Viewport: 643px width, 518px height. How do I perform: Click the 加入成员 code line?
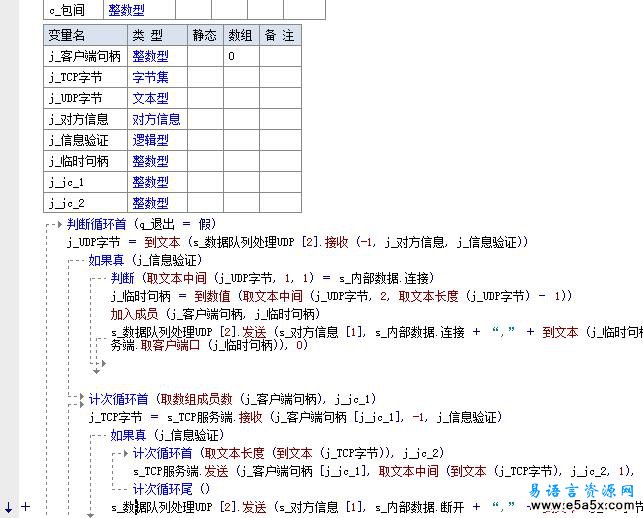click(x=215, y=314)
